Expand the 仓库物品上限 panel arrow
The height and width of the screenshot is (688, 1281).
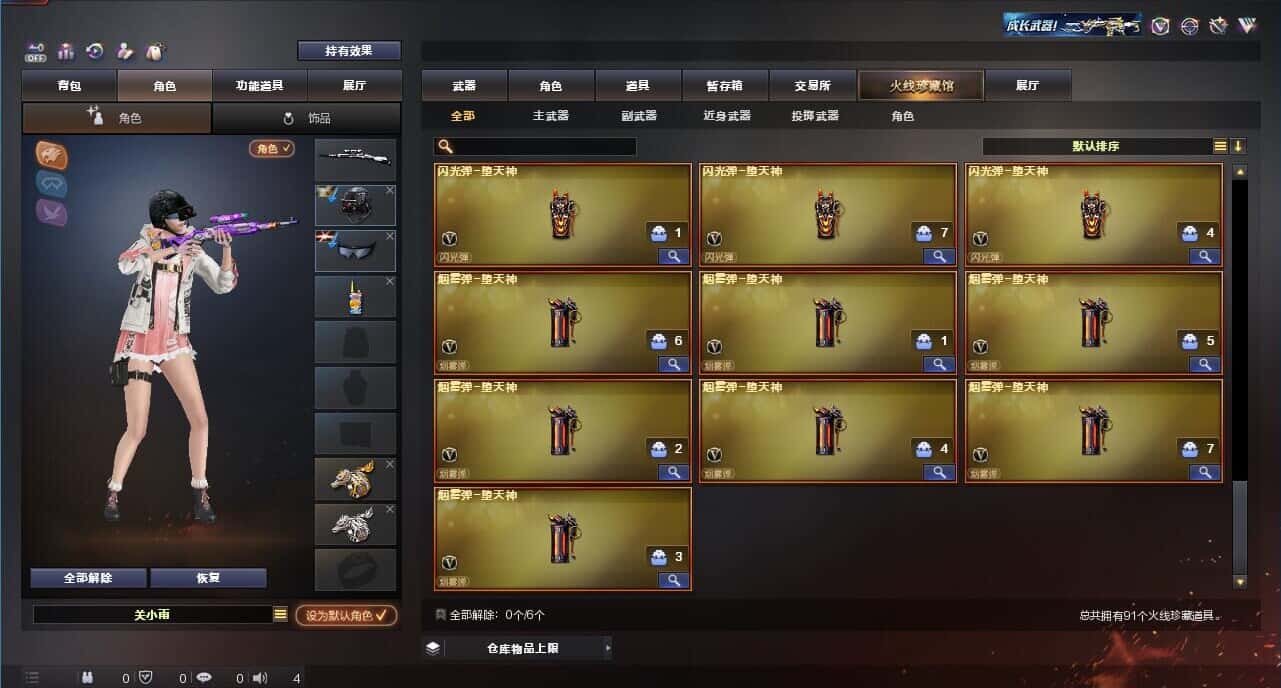607,648
